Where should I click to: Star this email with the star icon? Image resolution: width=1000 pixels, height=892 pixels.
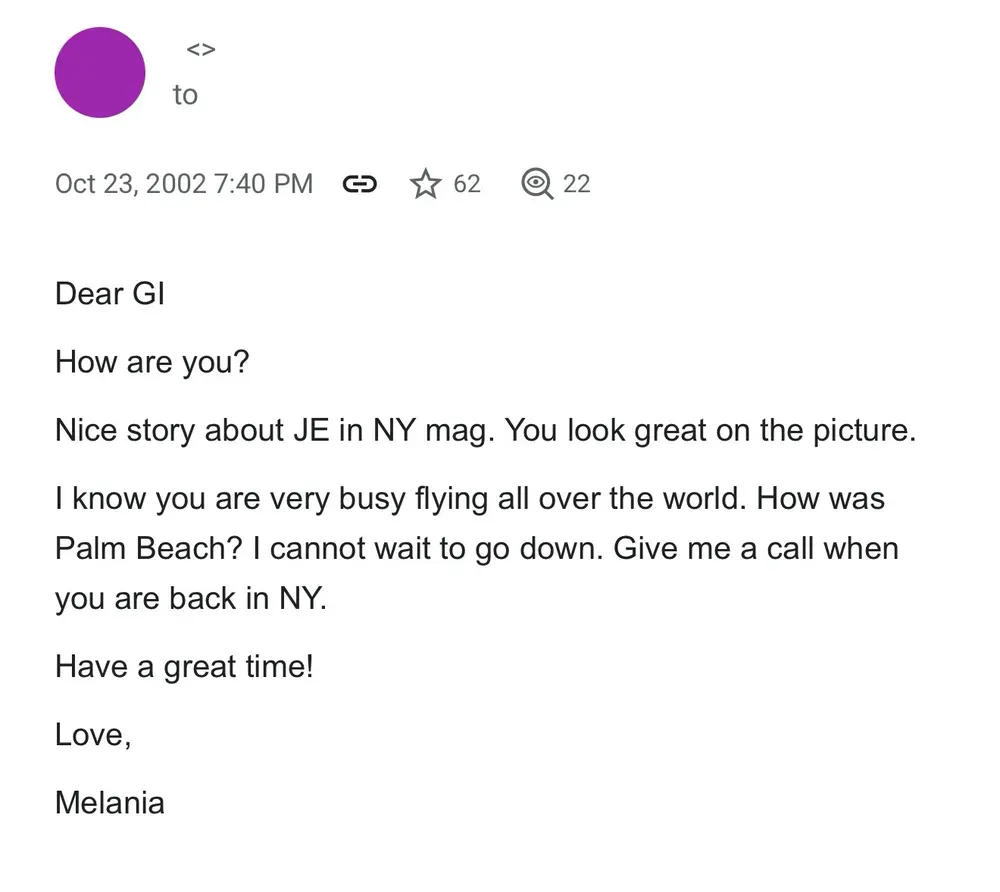[426, 184]
